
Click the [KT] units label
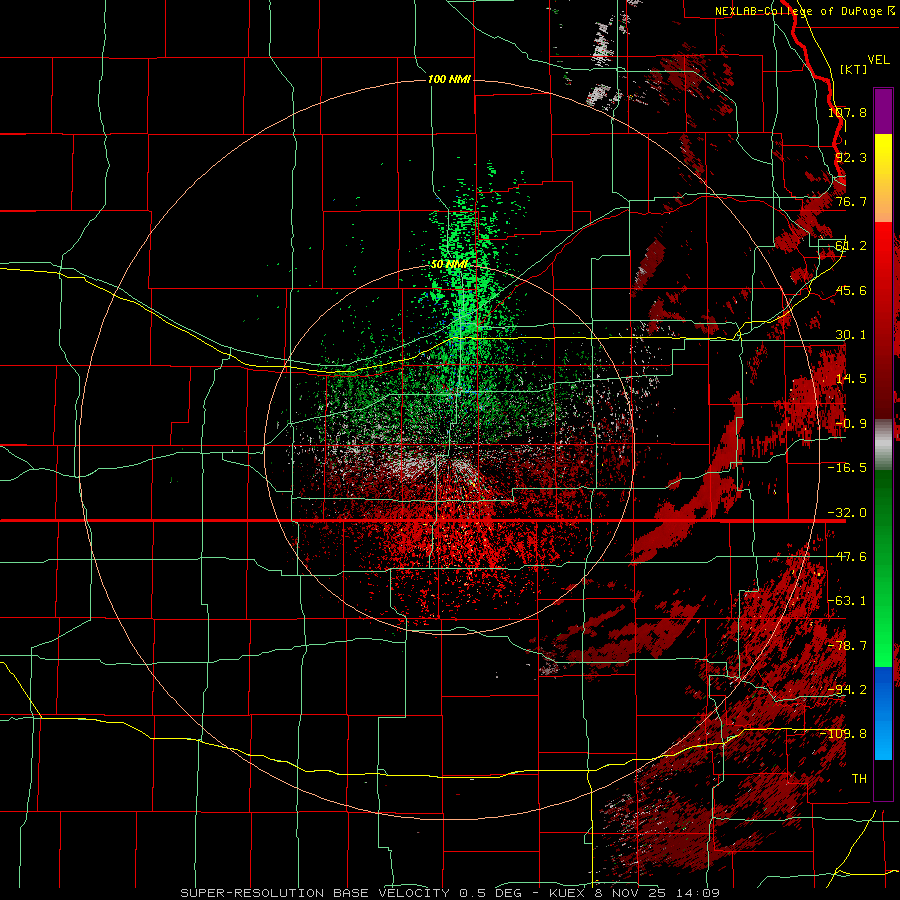[x=854, y=69]
